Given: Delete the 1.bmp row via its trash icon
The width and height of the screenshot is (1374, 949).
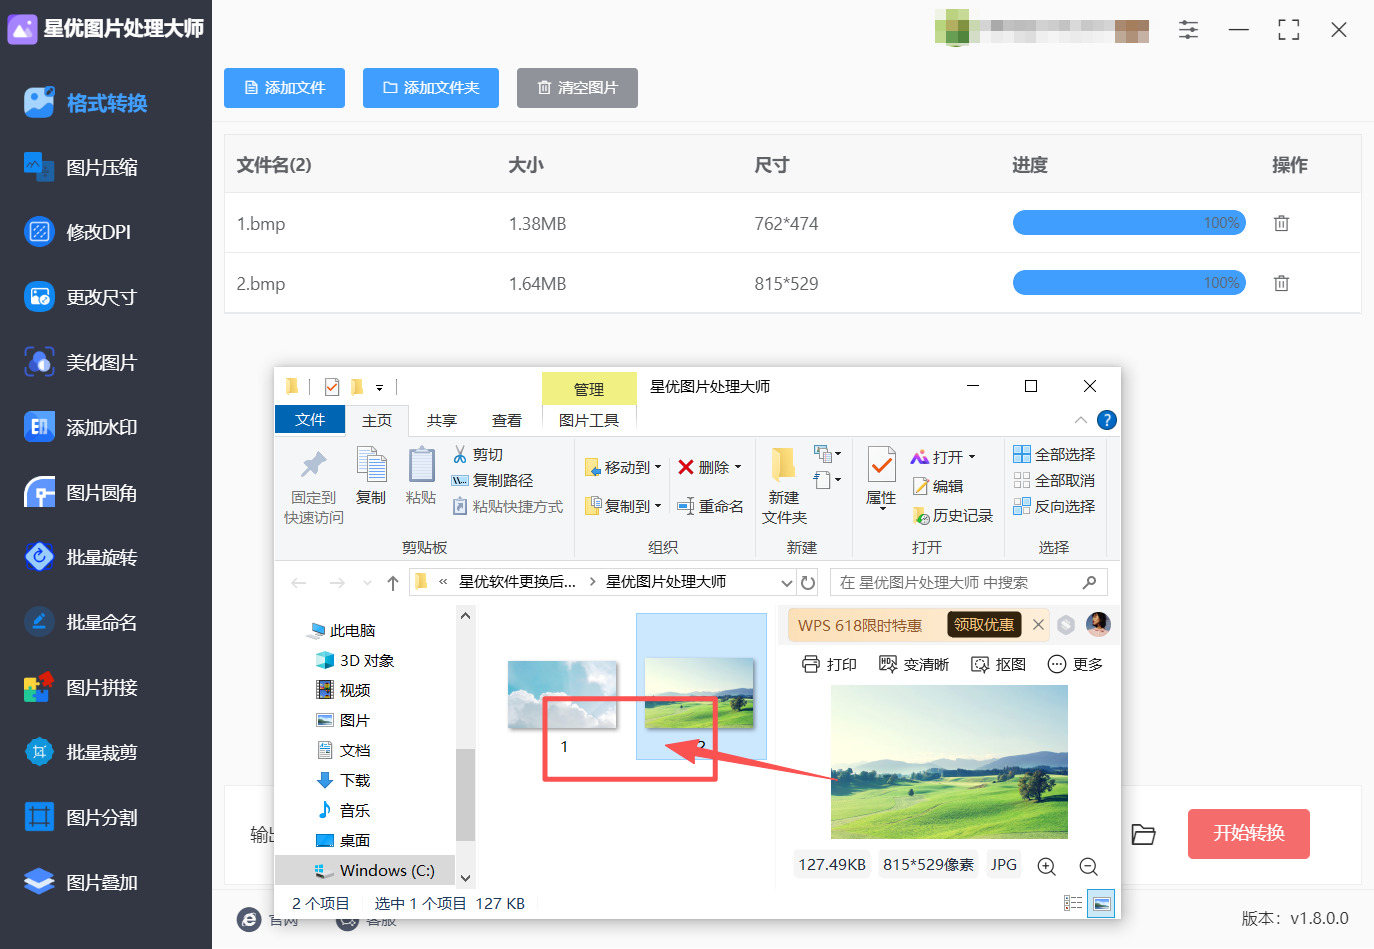Looking at the screenshot, I should point(1281,223).
